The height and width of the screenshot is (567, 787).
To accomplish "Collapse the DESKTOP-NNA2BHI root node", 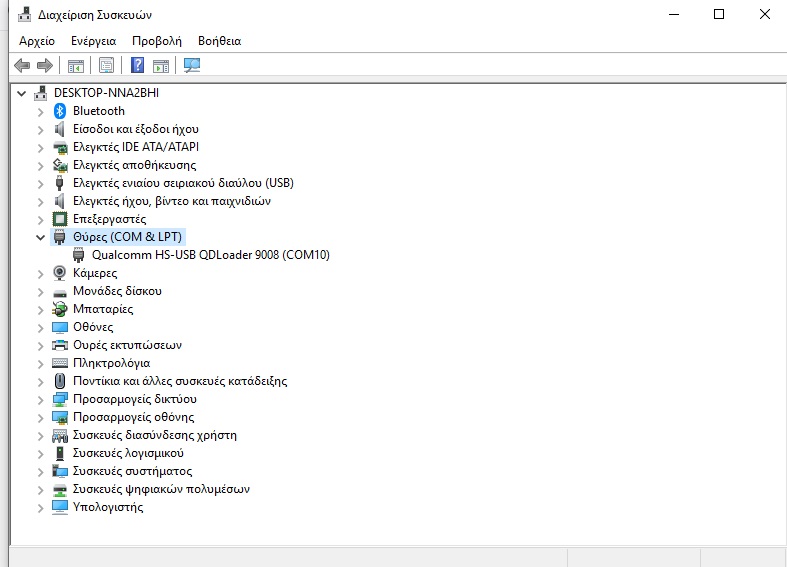I will point(23,93).
